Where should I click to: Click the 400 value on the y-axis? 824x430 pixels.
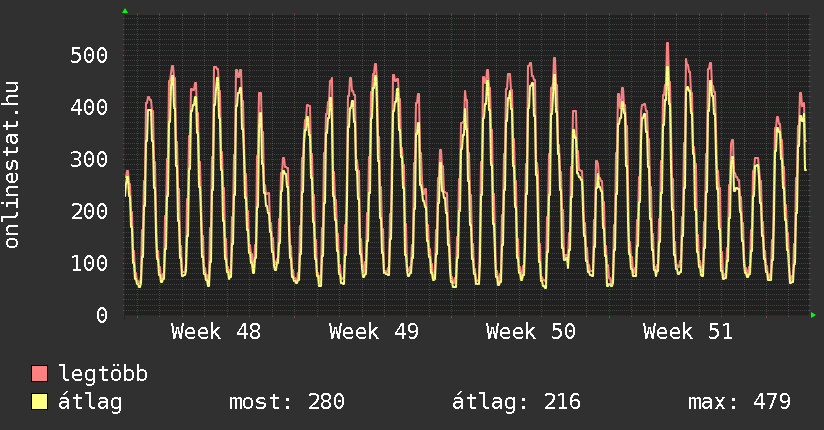click(89, 107)
